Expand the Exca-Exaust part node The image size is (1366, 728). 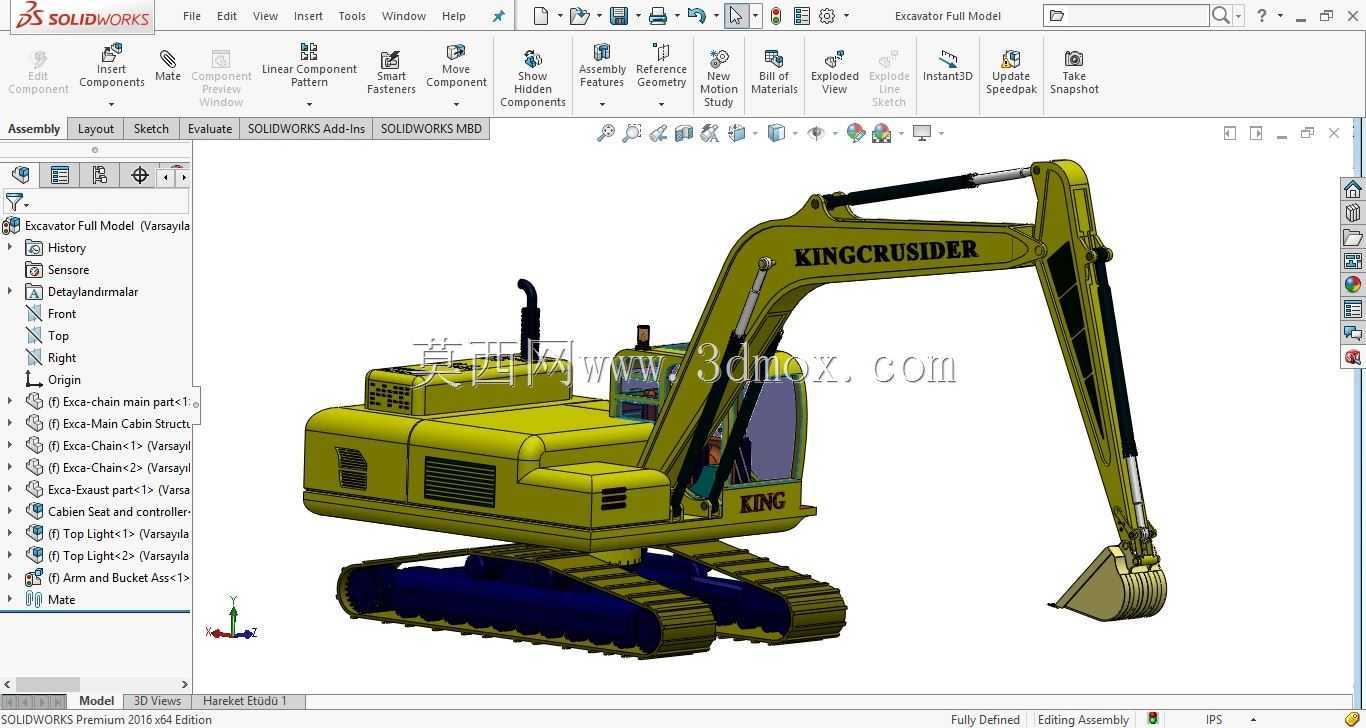point(10,489)
